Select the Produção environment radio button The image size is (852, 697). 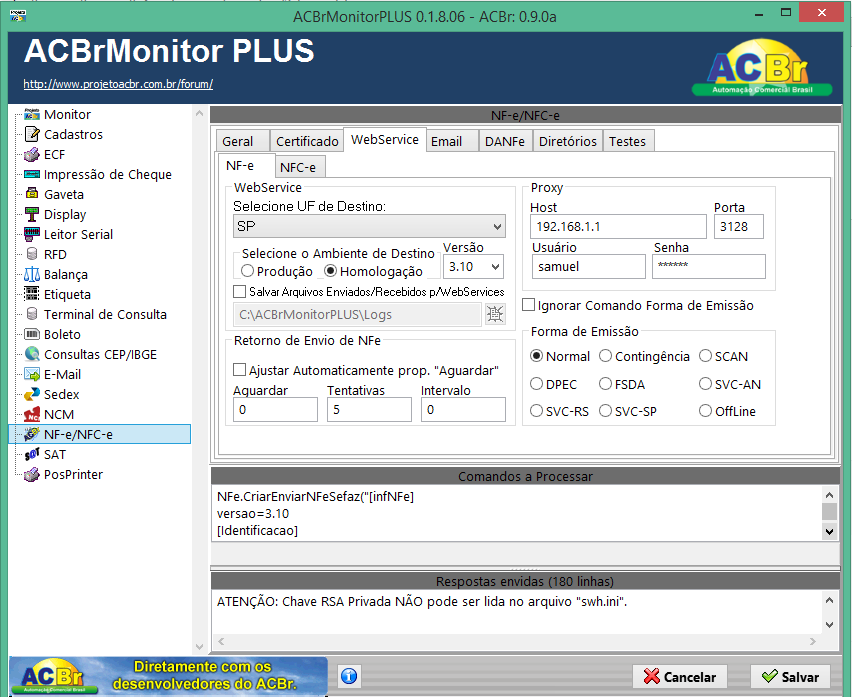click(247, 271)
